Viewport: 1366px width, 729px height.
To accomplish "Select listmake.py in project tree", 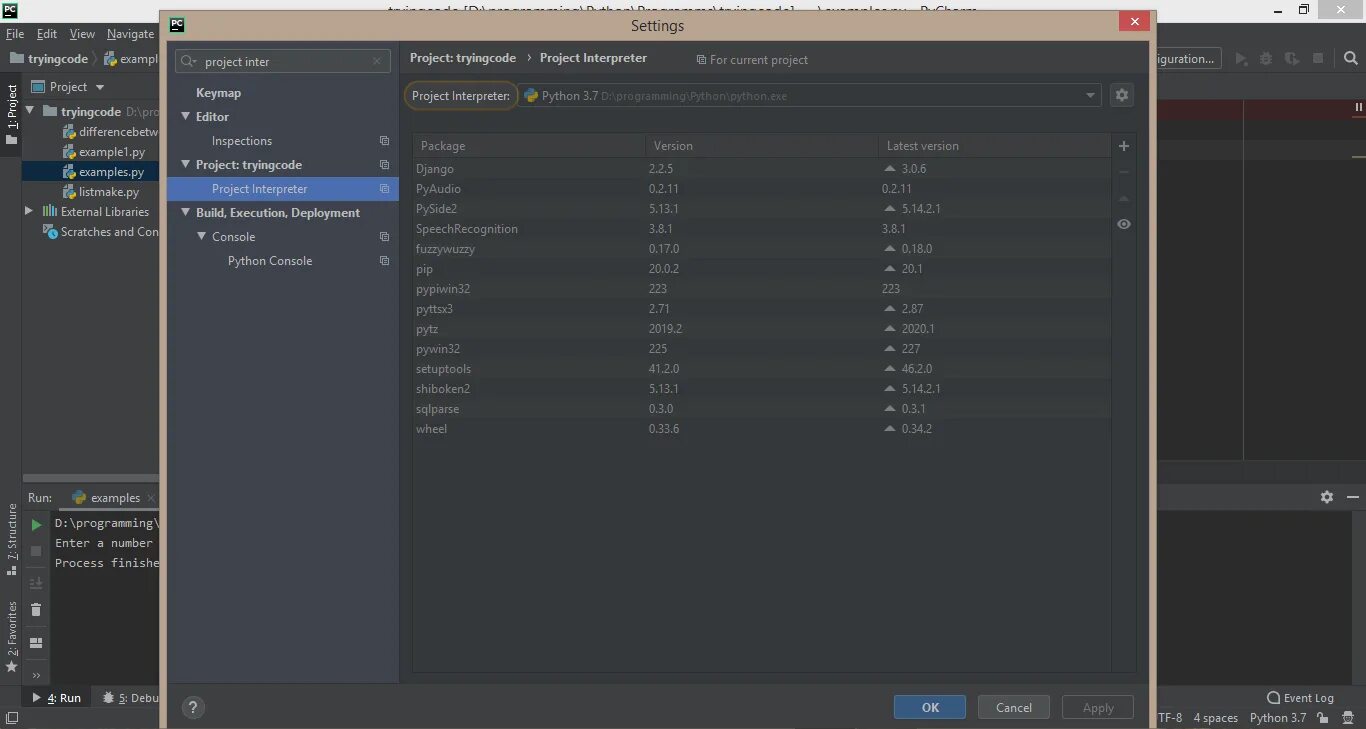I will pos(109,192).
